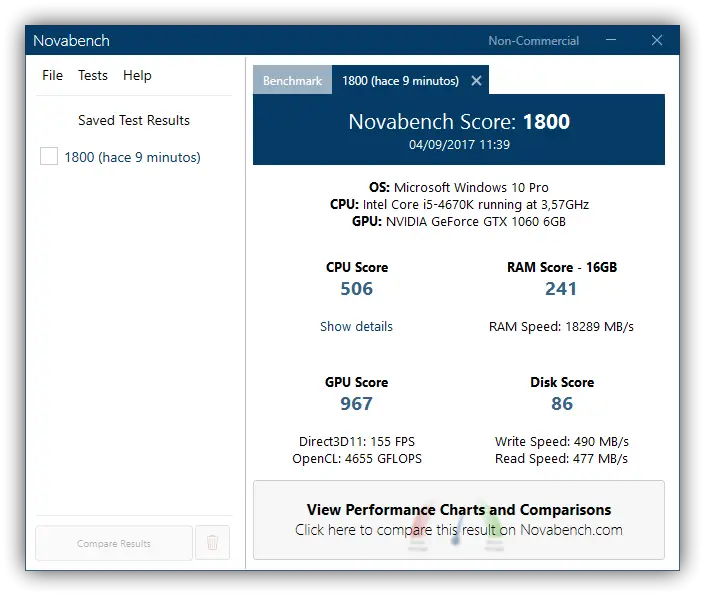The width and height of the screenshot is (705, 596).
Task: Click the trash delete icon
Action: click(x=212, y=543)
